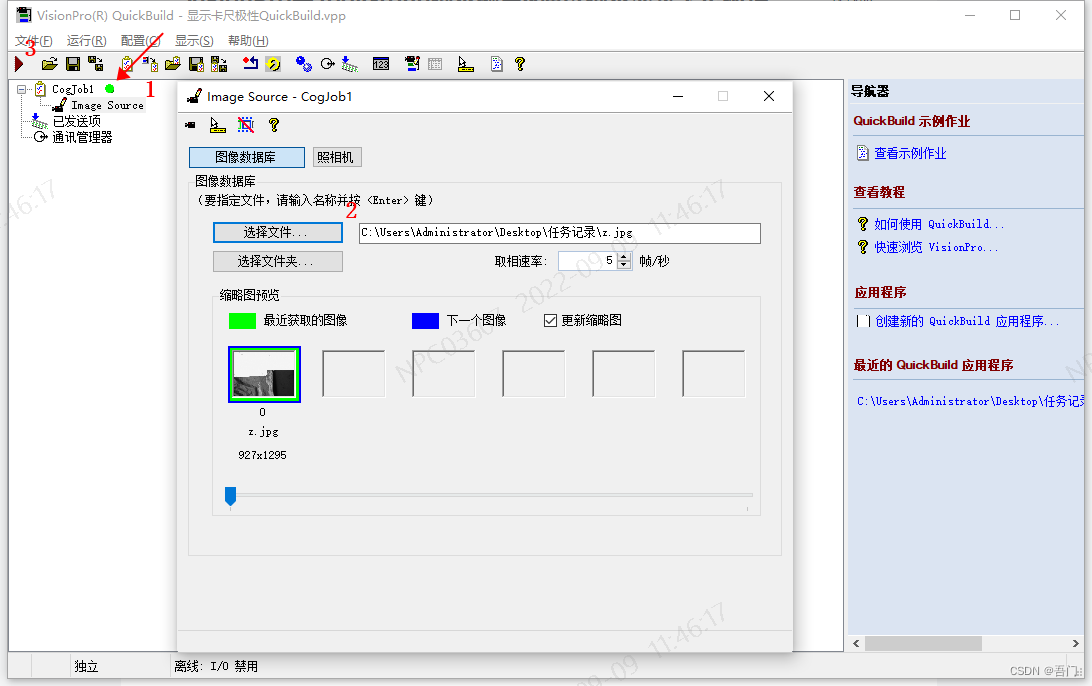
Task: Click the 选择文件 button
Action: (x=278, y=232)
